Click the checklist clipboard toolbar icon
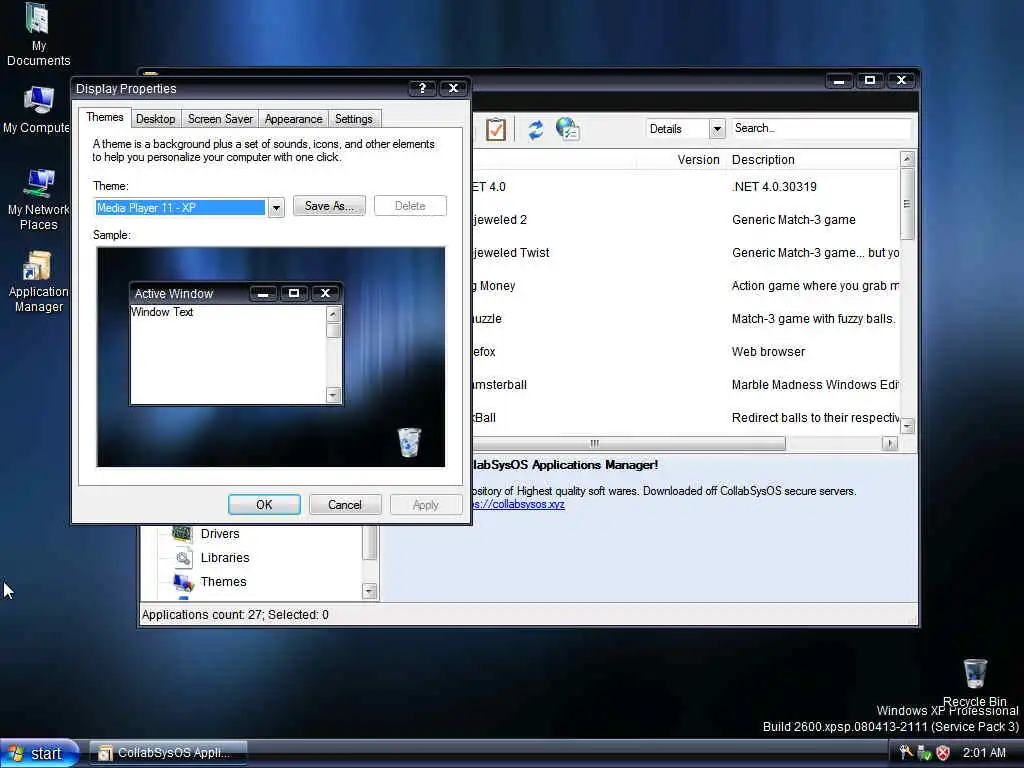Viewport: 1024px width, 768px height. 496,129
